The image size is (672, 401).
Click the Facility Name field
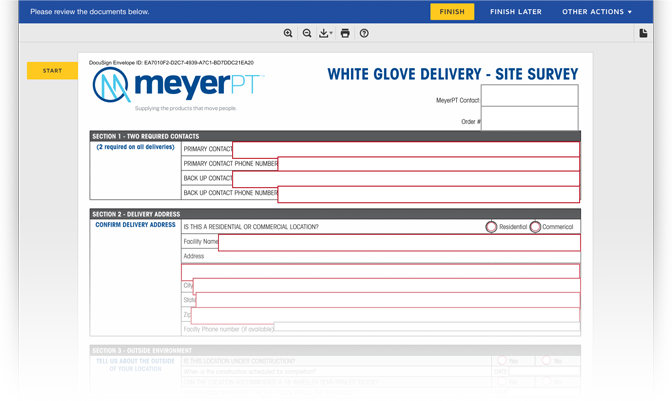[399, 242]
